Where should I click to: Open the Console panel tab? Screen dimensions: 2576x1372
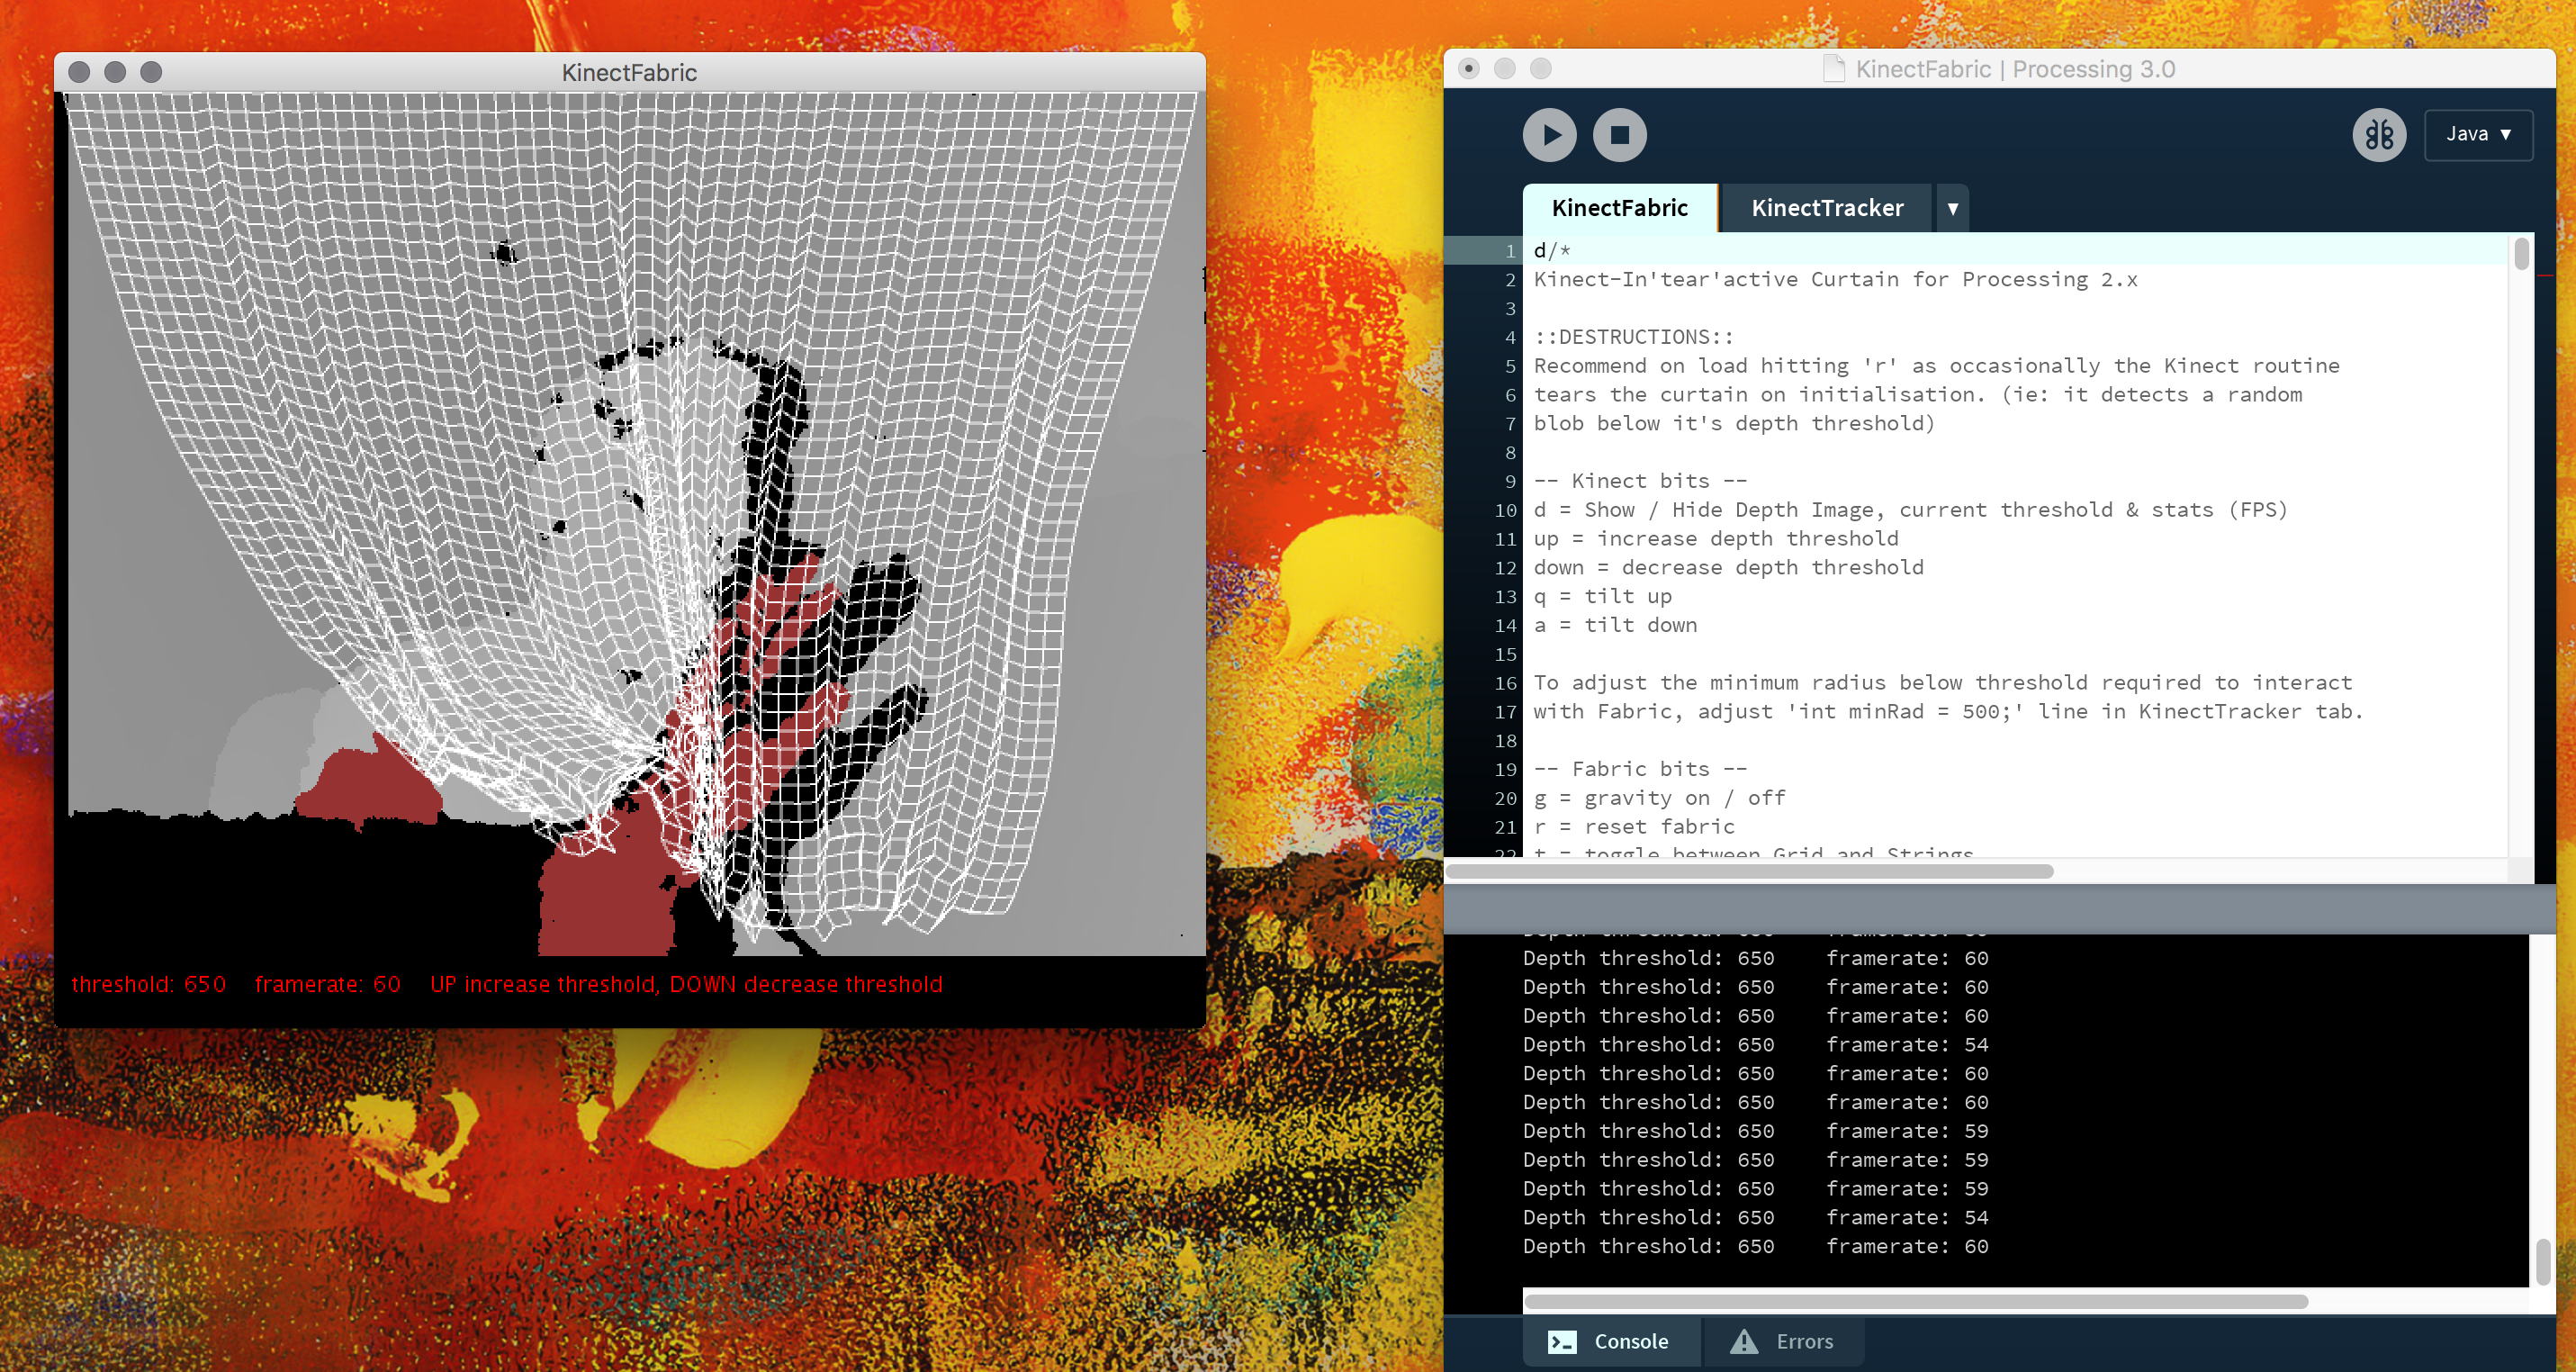[1610, 1341]
